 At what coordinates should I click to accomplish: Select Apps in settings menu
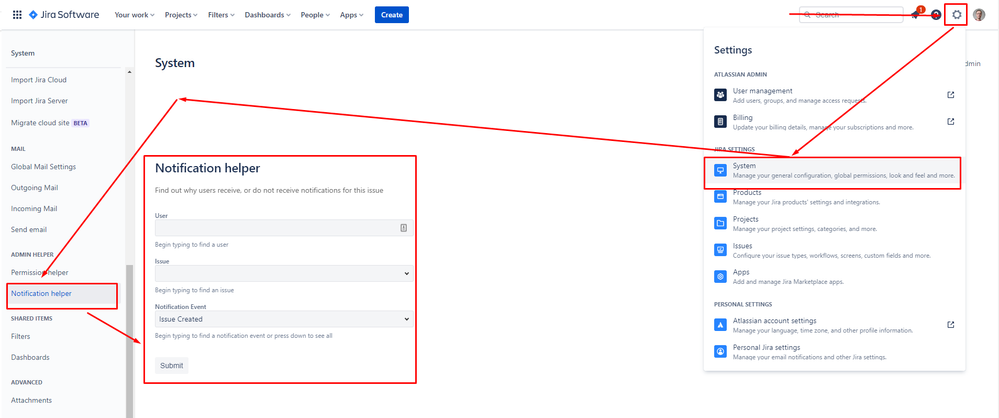point(835,277)
